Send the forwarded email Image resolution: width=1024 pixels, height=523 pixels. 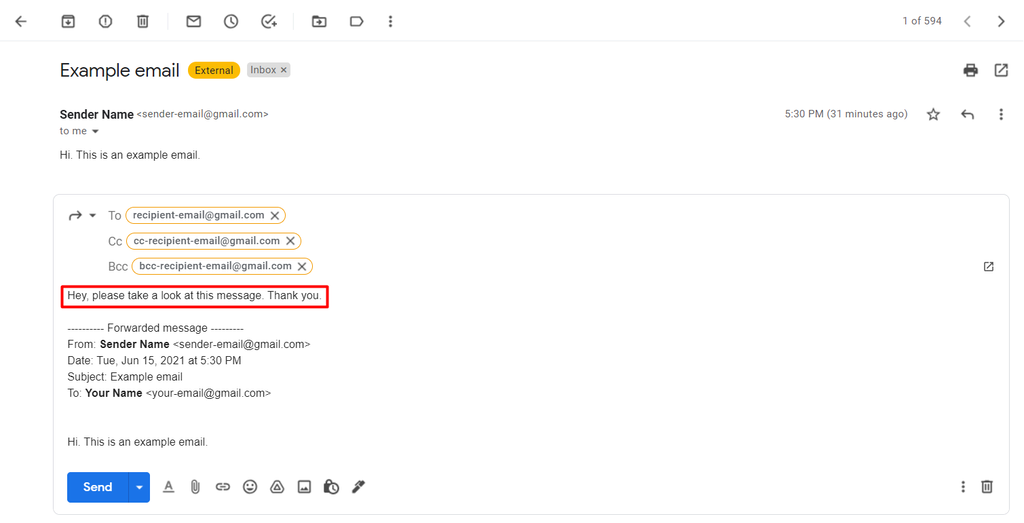point(97,487)
